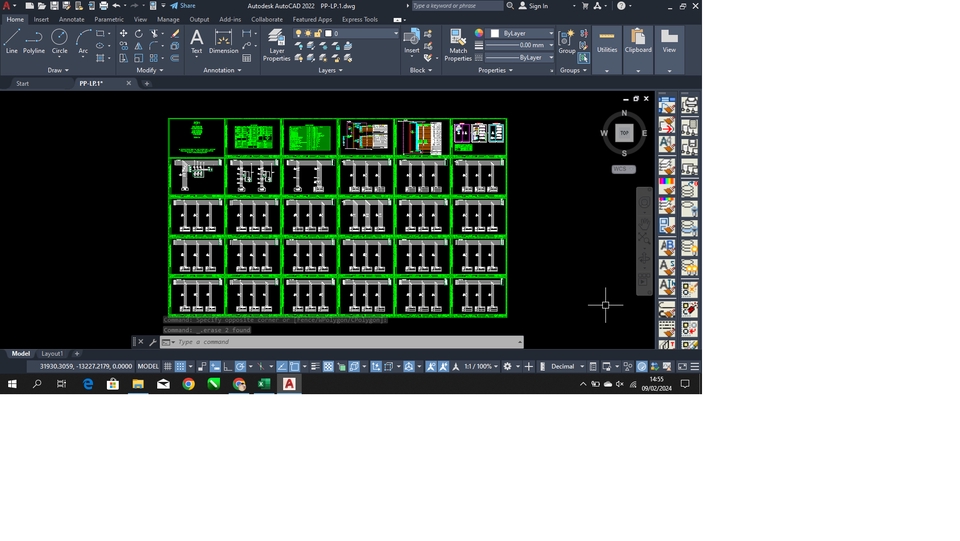Toggle transparency display on status bar
Viewport: 960px width, 541px height.
point(328,367)
